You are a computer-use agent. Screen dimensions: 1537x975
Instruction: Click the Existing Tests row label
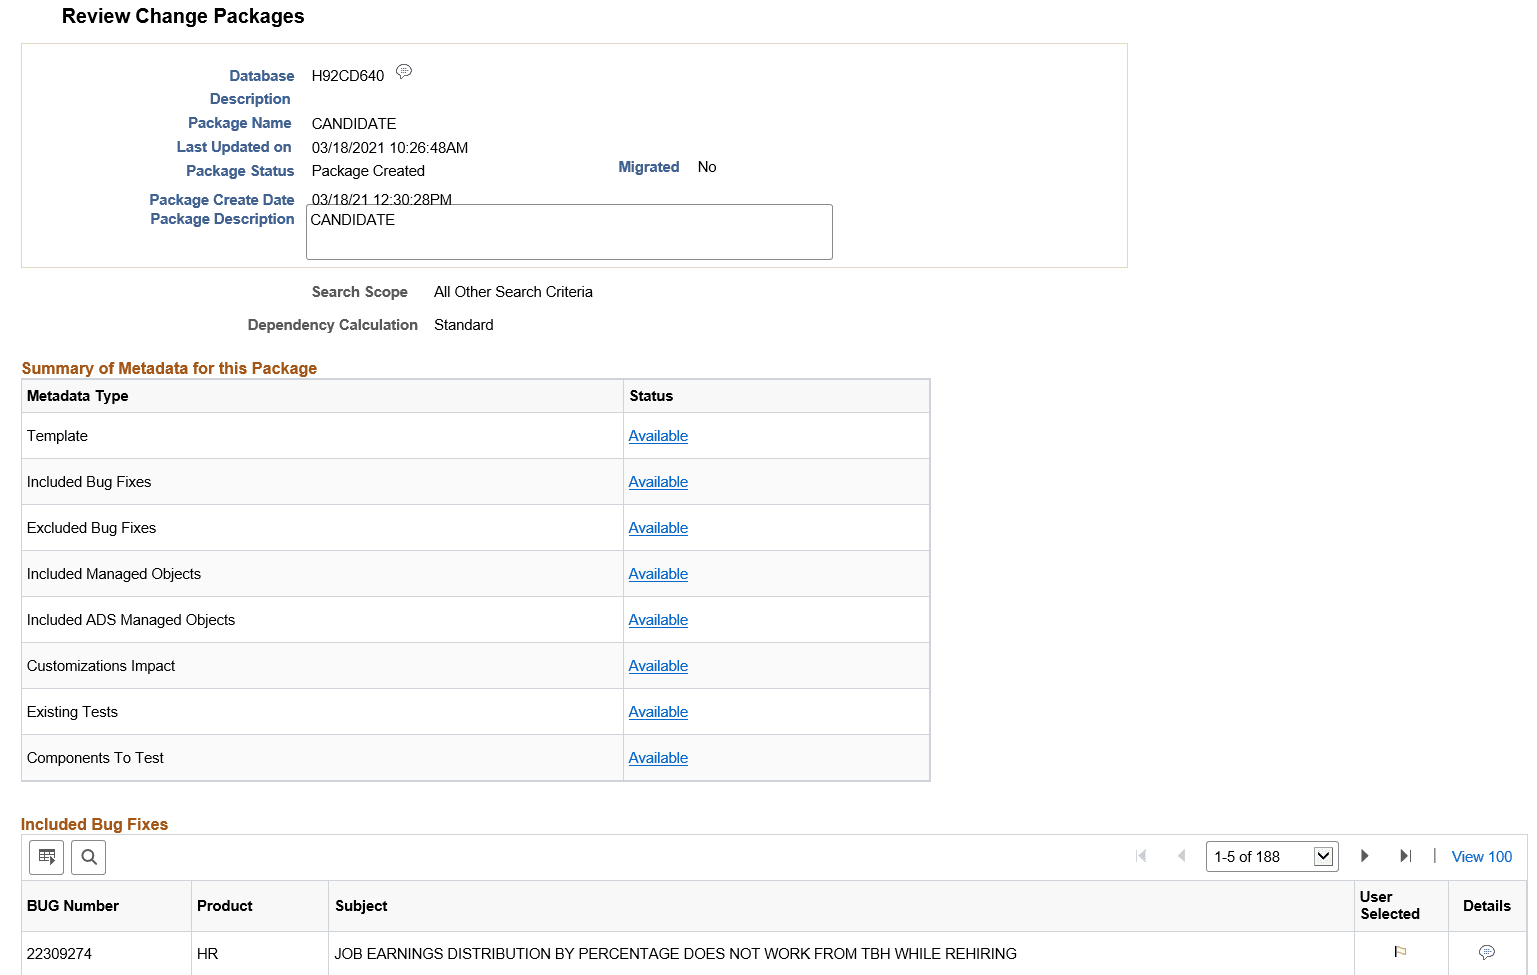coord(72,712)
